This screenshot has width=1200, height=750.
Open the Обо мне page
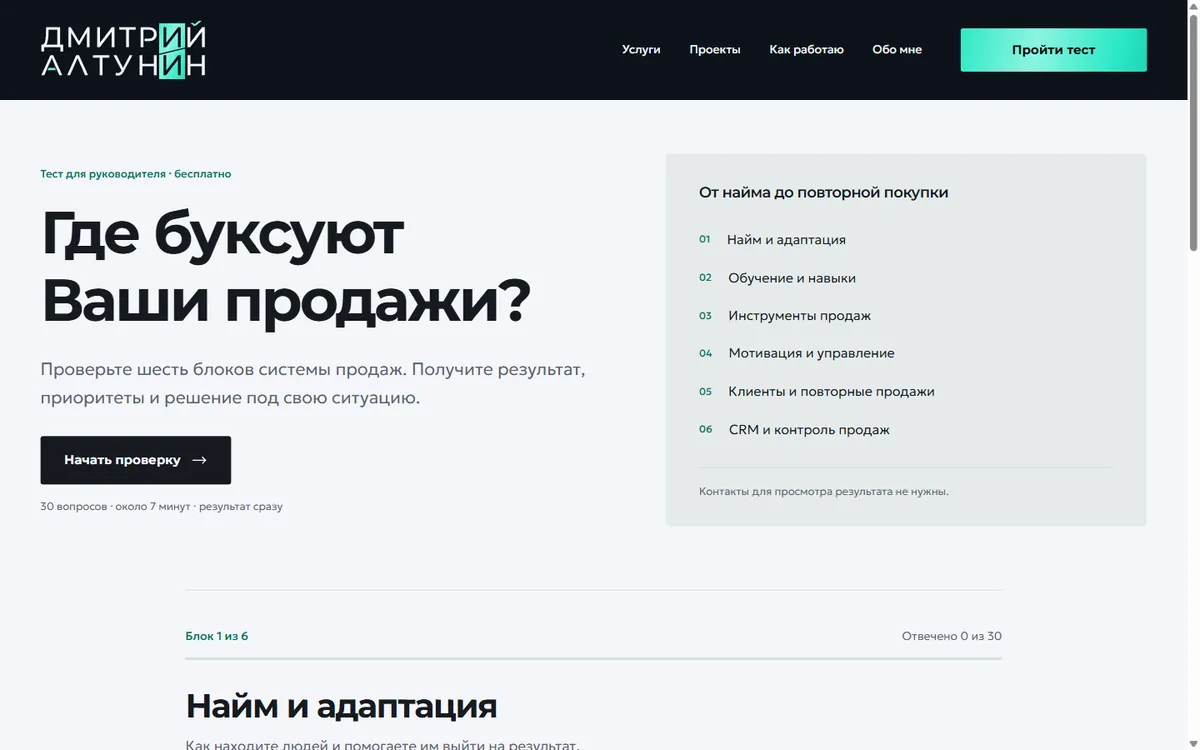click(x=897, y=50)
